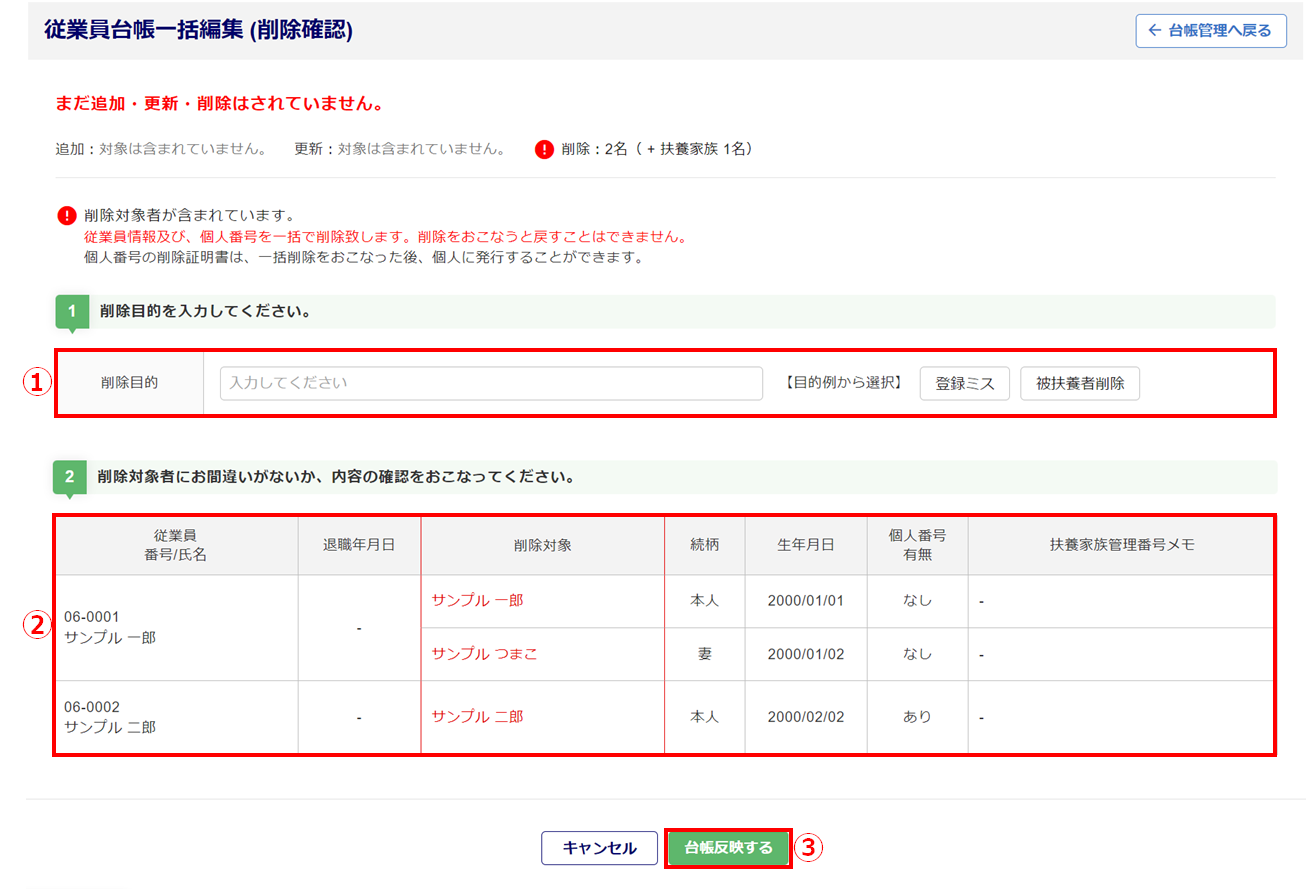
Task: Click employee cell 06-0002 サンプル 二郎
Action: click(110, 717)
